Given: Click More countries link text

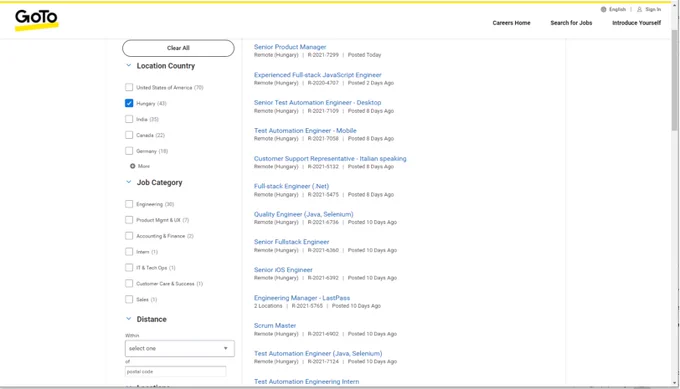Looking at the screenshot, I should pyautogui.click(x=144, y=166).
